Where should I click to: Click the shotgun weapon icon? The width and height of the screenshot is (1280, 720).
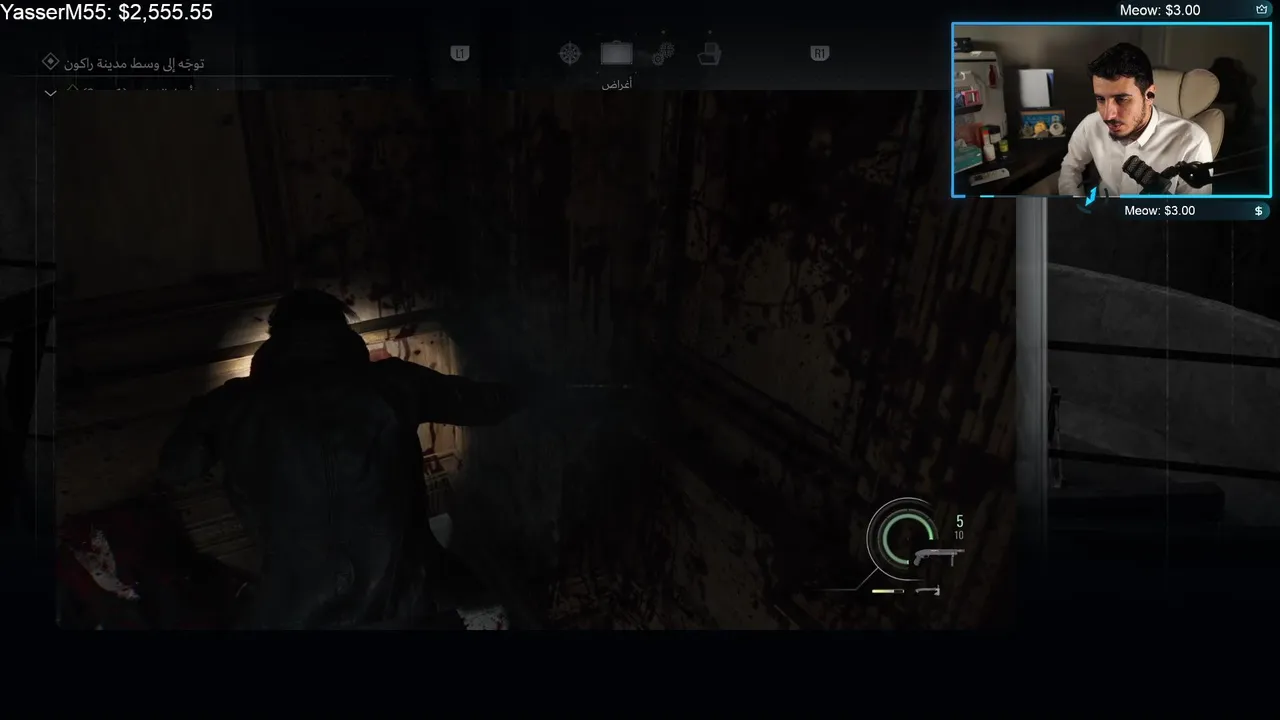(938, 556)
